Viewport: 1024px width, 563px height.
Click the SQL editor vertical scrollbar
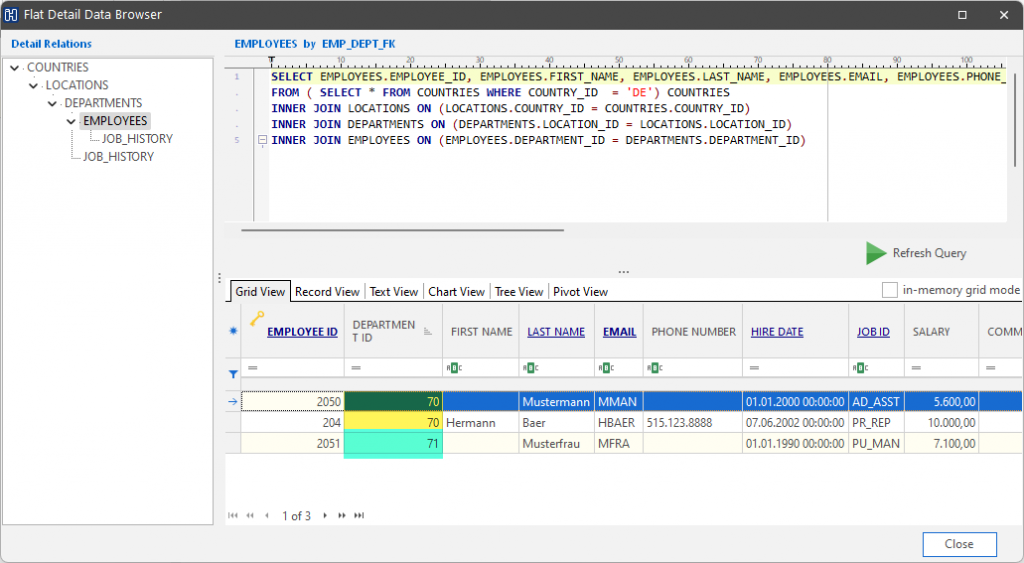point(1015,118)
